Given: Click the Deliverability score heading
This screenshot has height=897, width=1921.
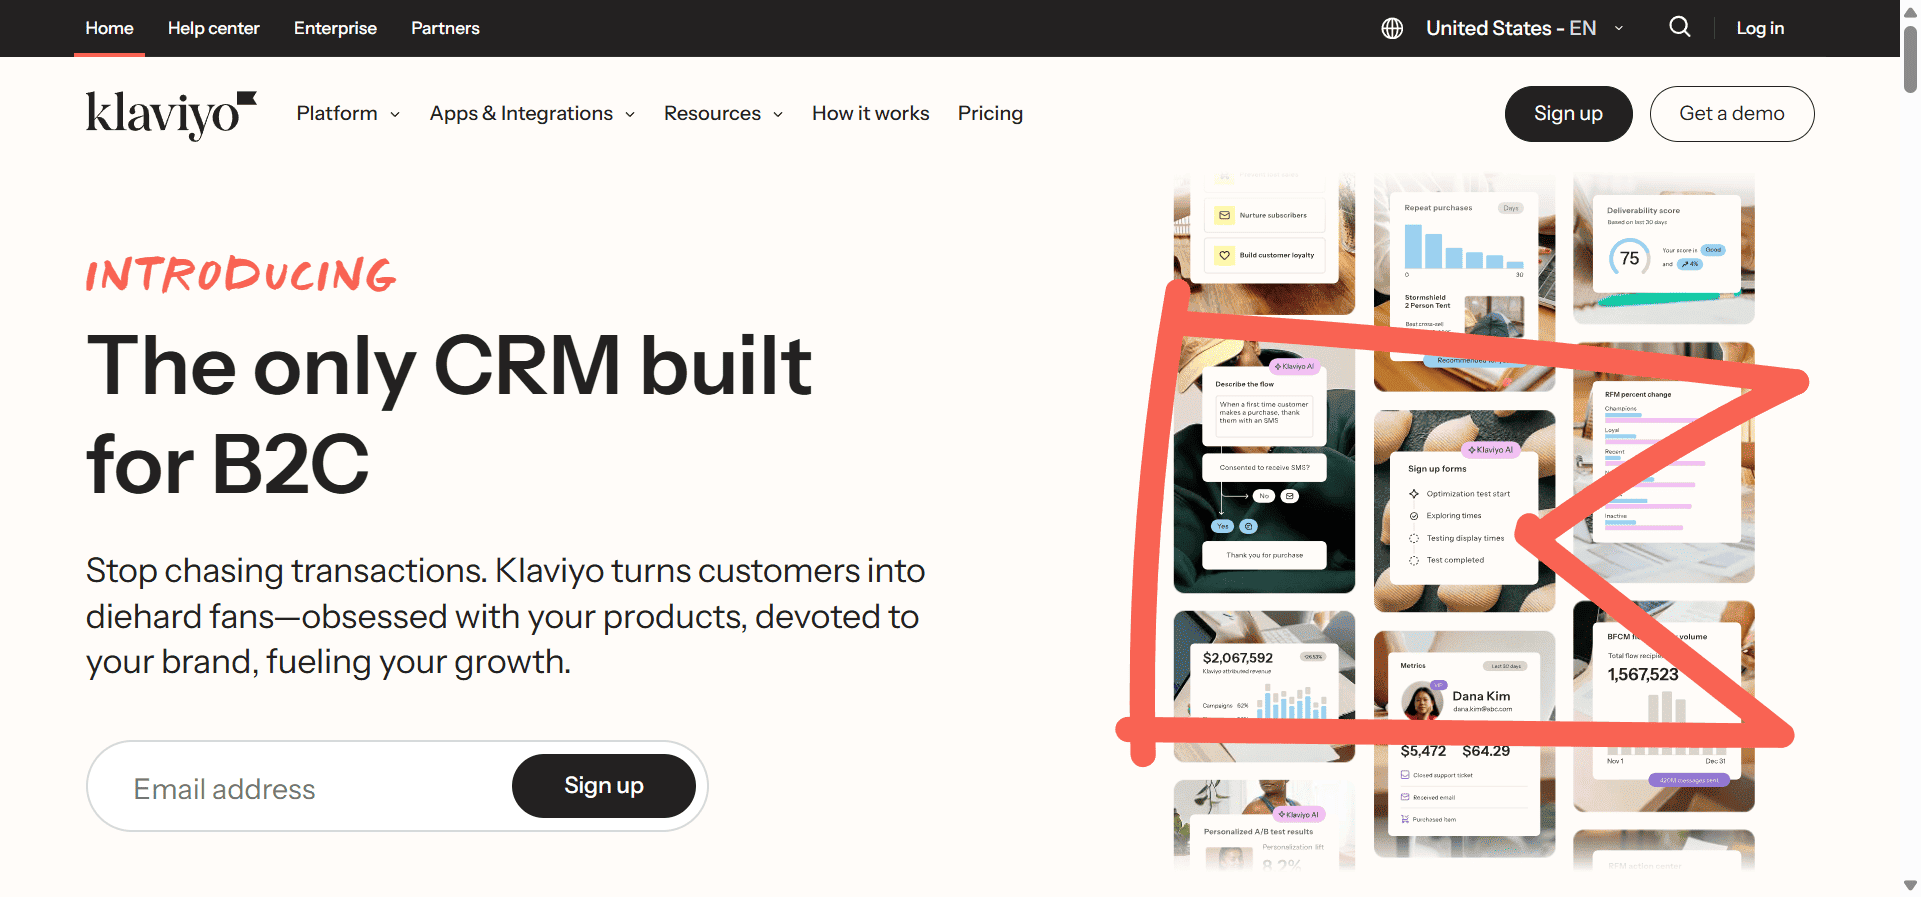Looking at the screenshot, I should (1643, 211).
